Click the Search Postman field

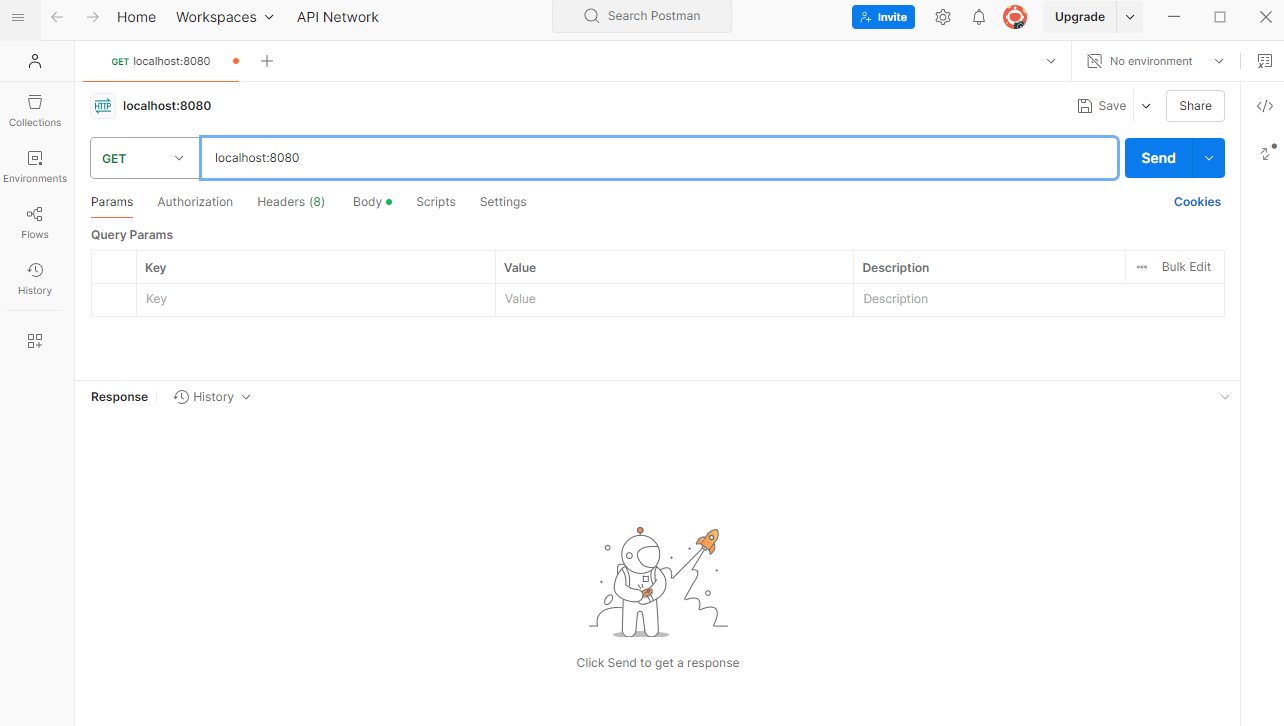click(x=642, y=16)
